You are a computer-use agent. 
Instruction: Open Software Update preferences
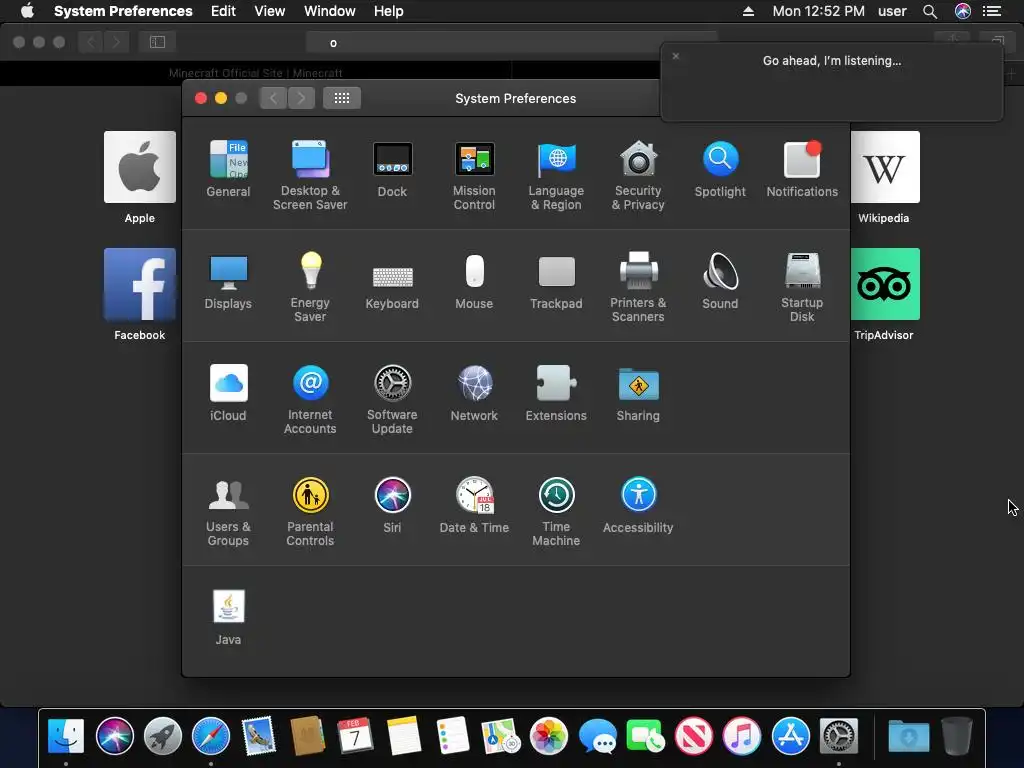(392, 399)
